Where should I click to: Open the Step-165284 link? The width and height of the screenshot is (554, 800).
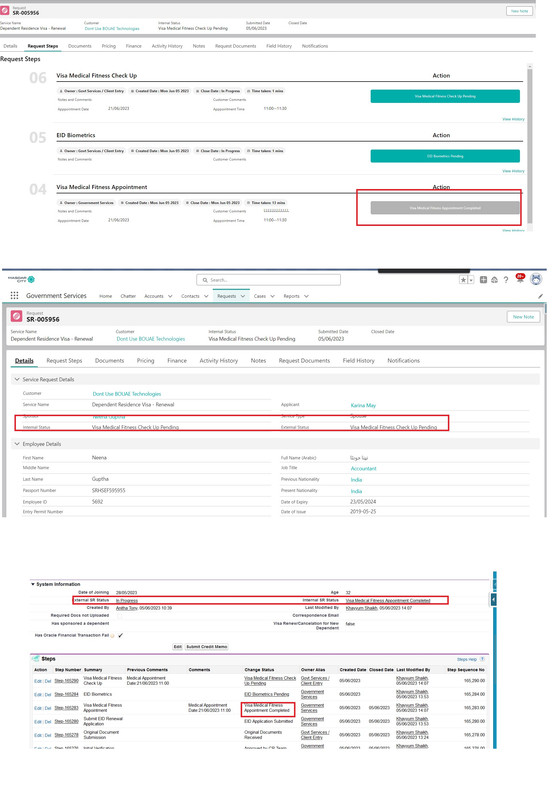coord(67,694)
